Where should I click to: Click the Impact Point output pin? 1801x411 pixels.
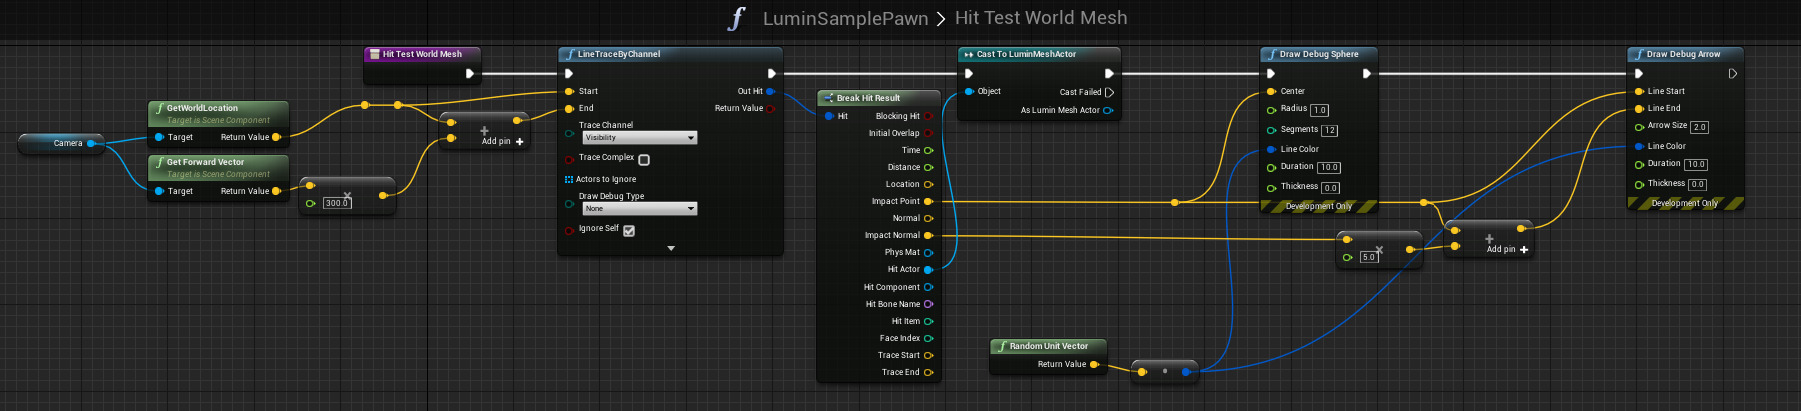[928, 201]
